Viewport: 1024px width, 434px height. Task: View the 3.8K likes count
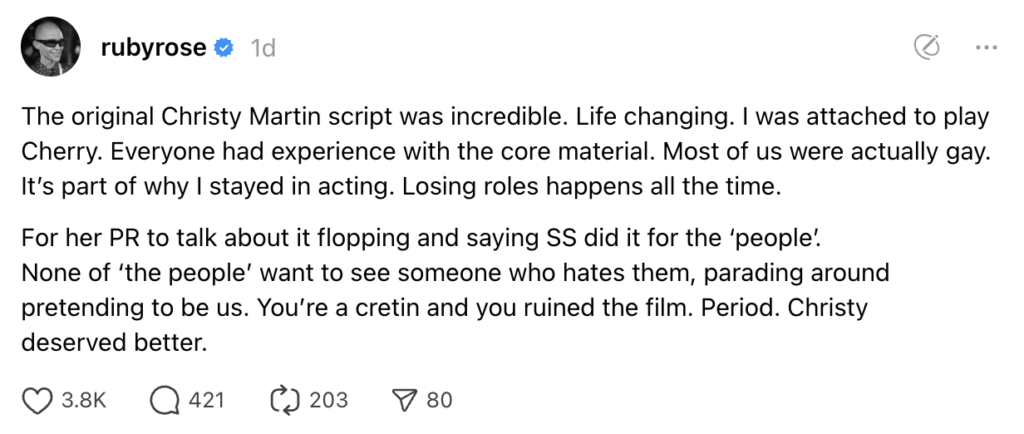click(84, 400)
